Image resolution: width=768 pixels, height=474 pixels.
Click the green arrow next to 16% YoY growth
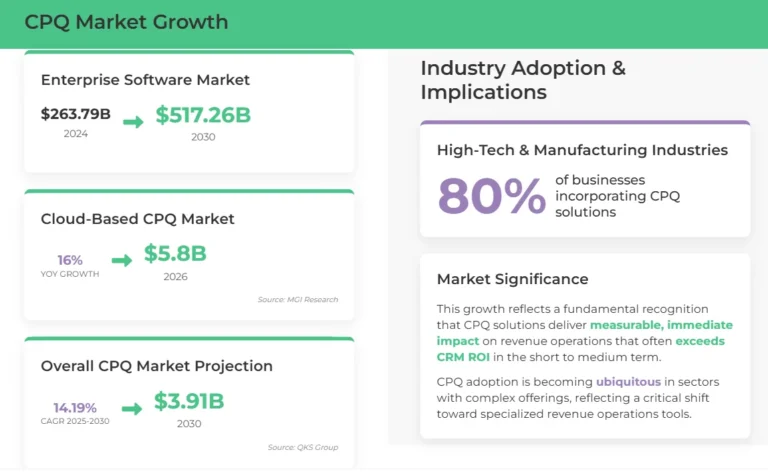[122, 260]
